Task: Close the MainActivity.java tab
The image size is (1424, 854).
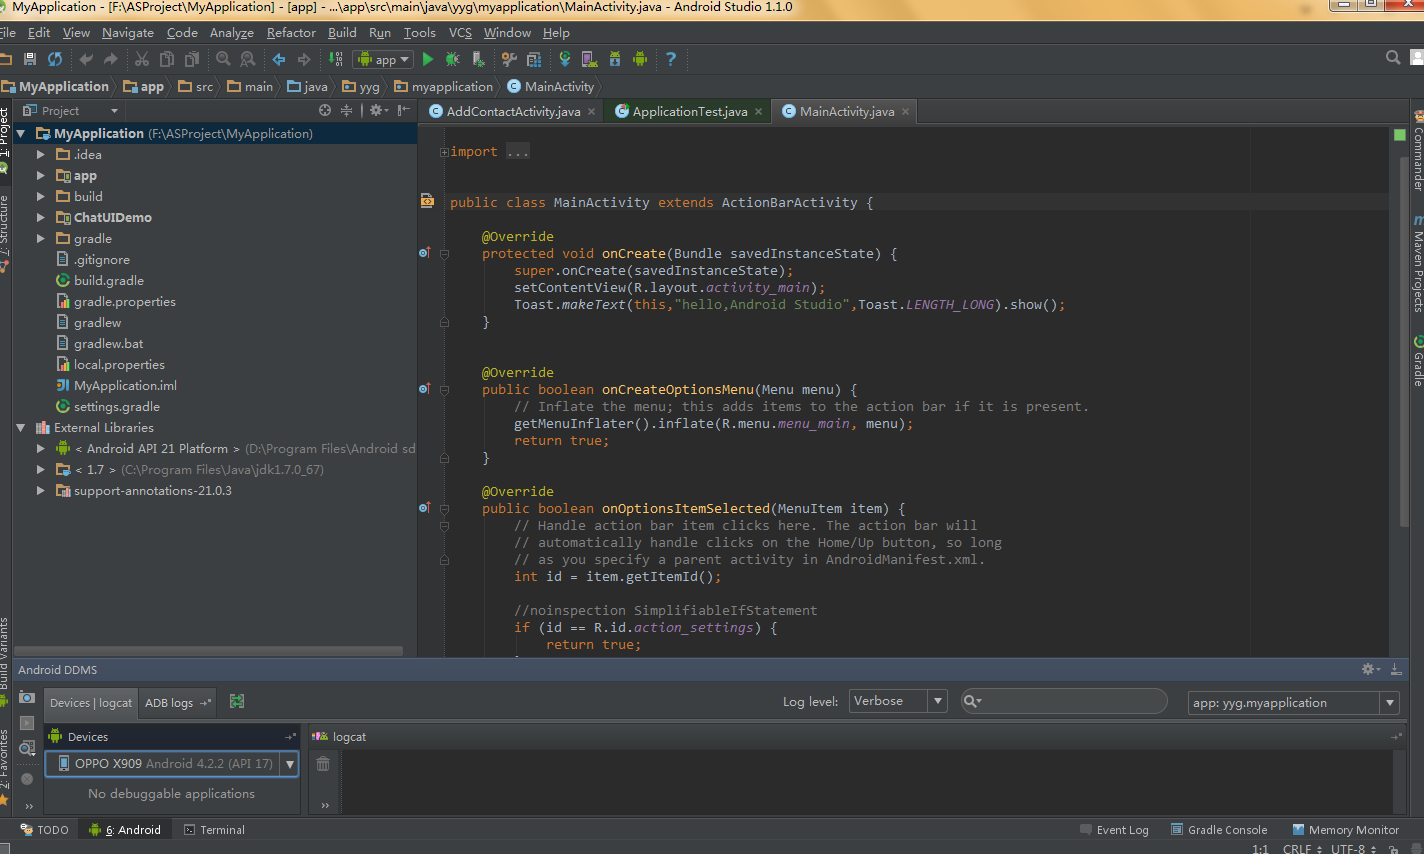Action: pyautogui.click(x=906, y=111)
